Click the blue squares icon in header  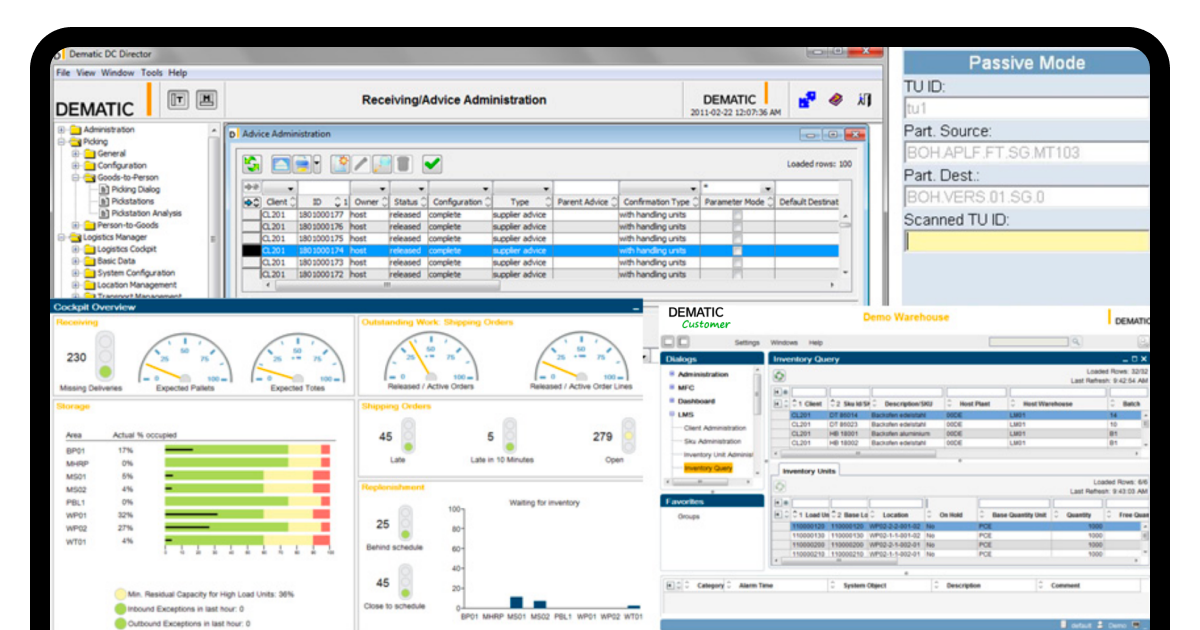point(807,100)
